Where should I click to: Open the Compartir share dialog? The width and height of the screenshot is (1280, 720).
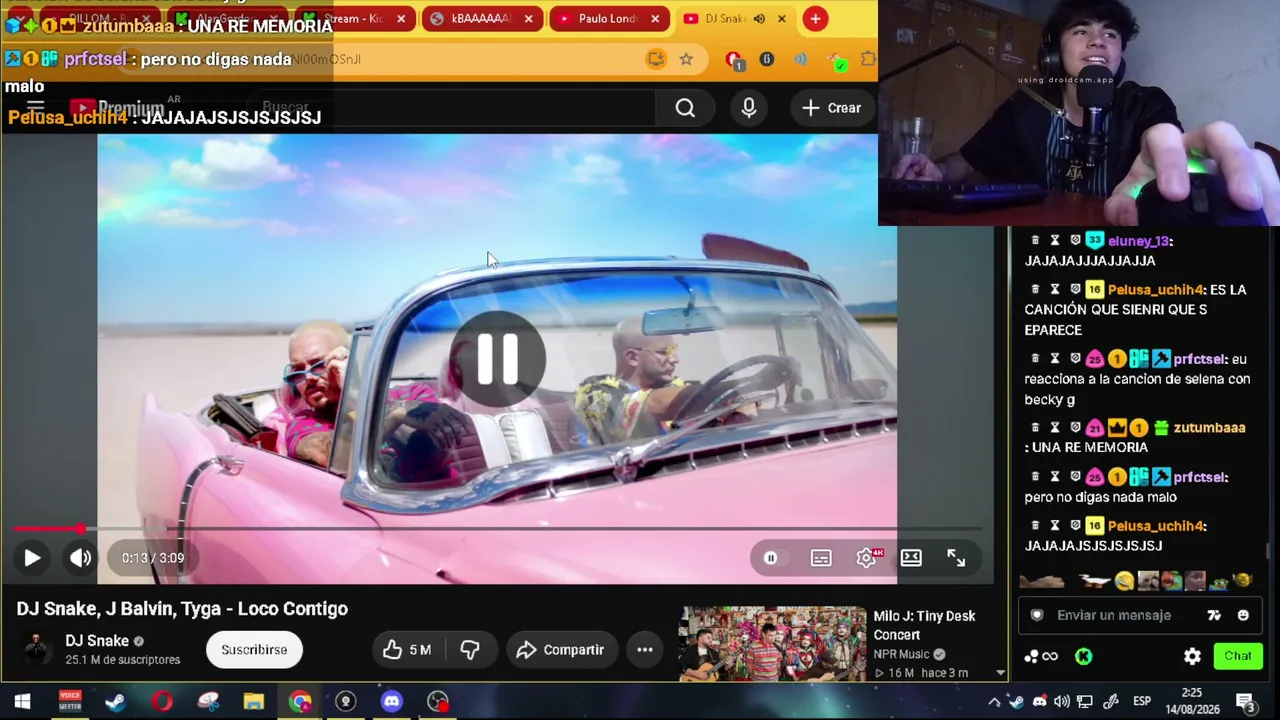click(560, 650)
